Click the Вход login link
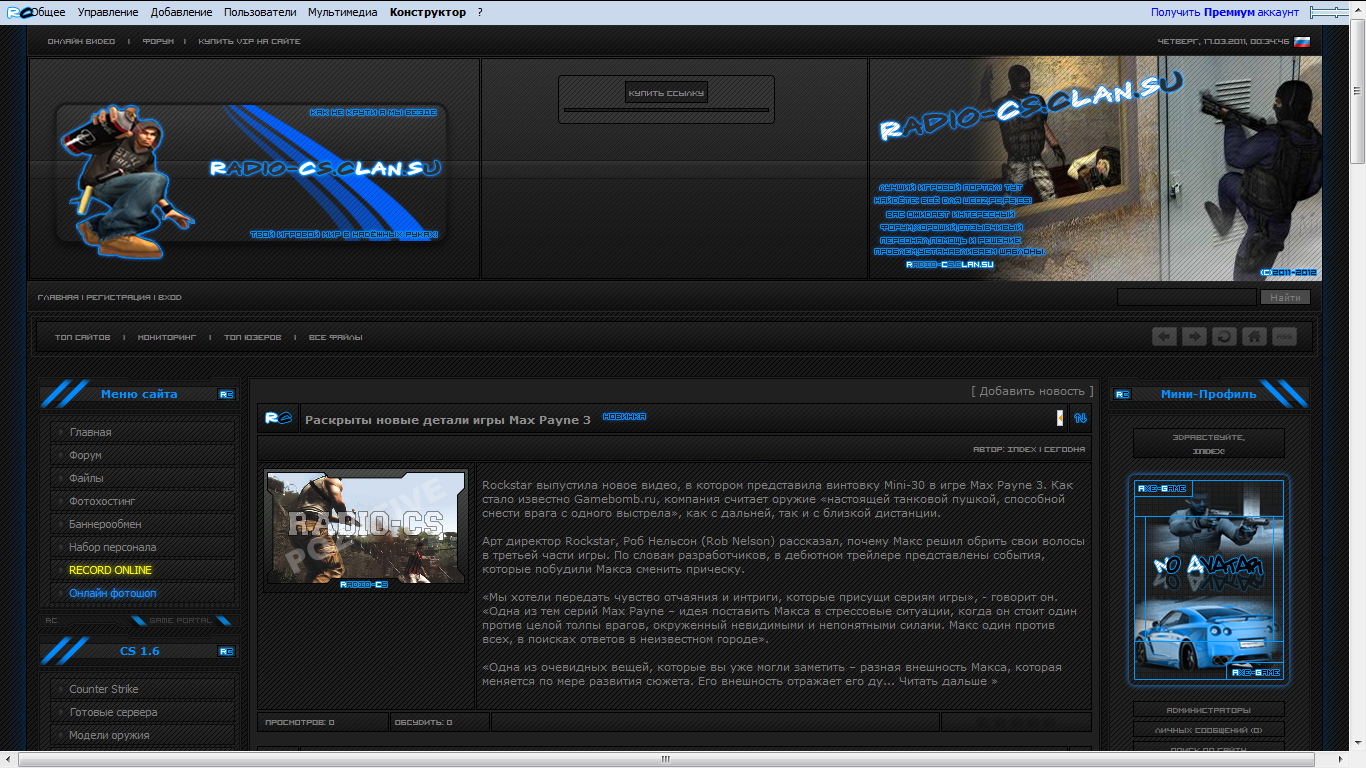The width and height of the screenshot is (1366, 768). [x=170, y=298]
